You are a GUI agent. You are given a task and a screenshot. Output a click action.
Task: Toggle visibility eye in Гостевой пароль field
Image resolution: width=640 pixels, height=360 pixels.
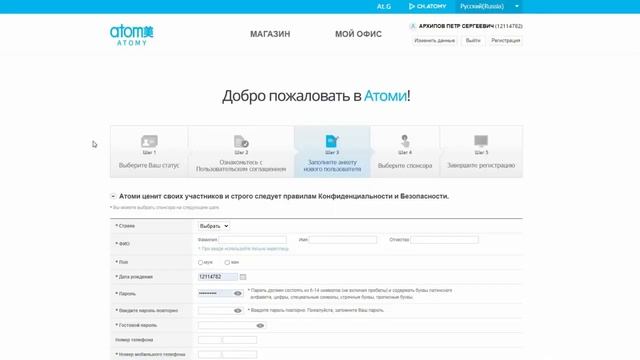[x=260, y=325]
